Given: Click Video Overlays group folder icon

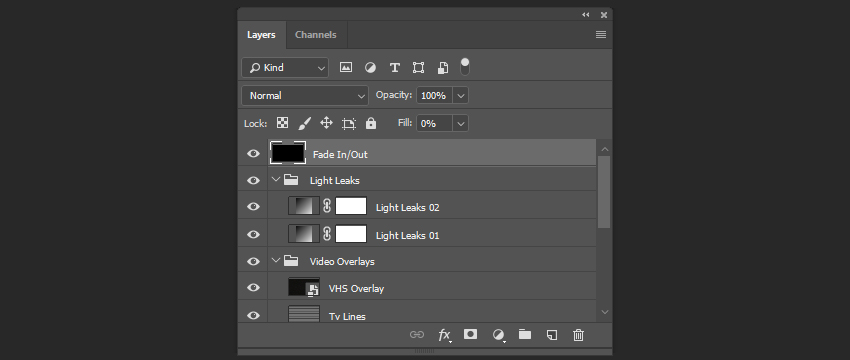Looking at the screenshot, I should [x=291, y=261].
